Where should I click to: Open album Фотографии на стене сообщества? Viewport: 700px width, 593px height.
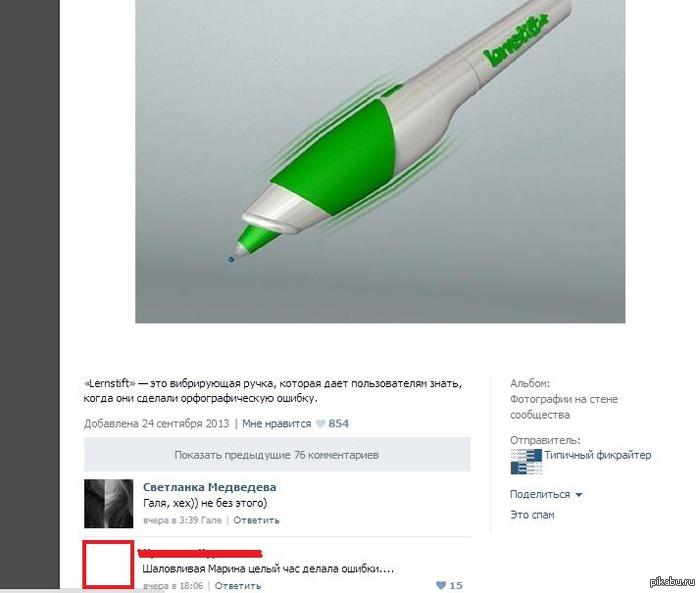564,407
